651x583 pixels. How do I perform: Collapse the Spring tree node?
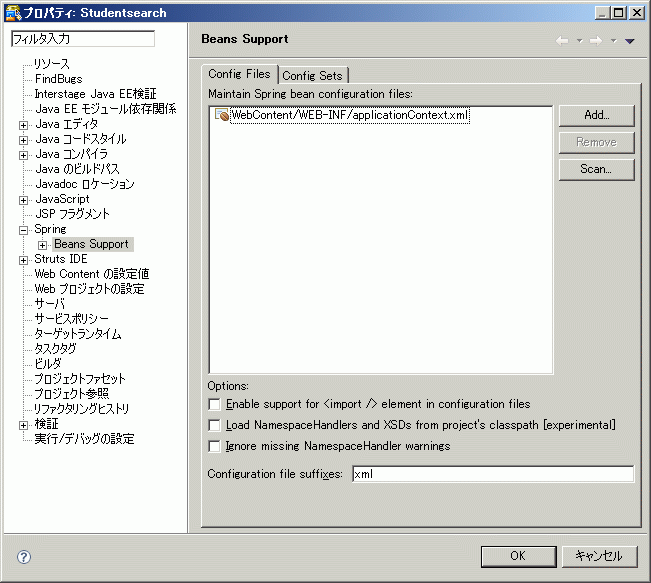pyautogui.click(x=24, y=230)
